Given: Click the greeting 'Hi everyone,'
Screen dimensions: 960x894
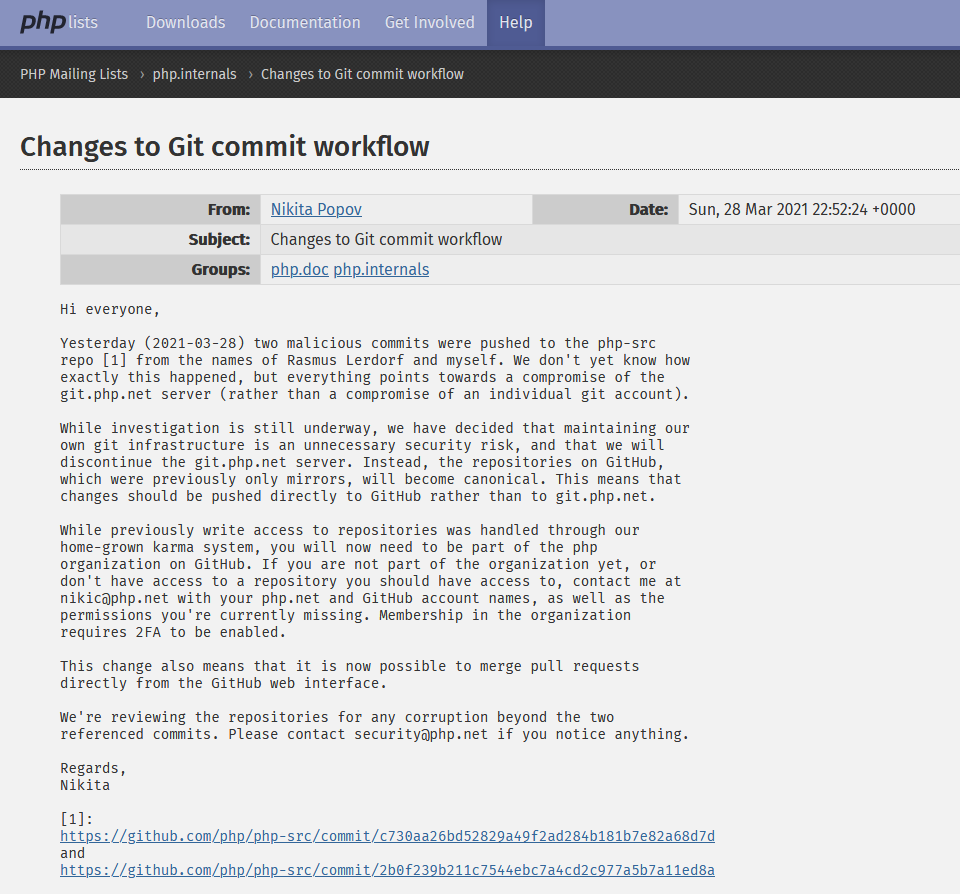Looking at the screenshot, I should click(x=110, y=310).
